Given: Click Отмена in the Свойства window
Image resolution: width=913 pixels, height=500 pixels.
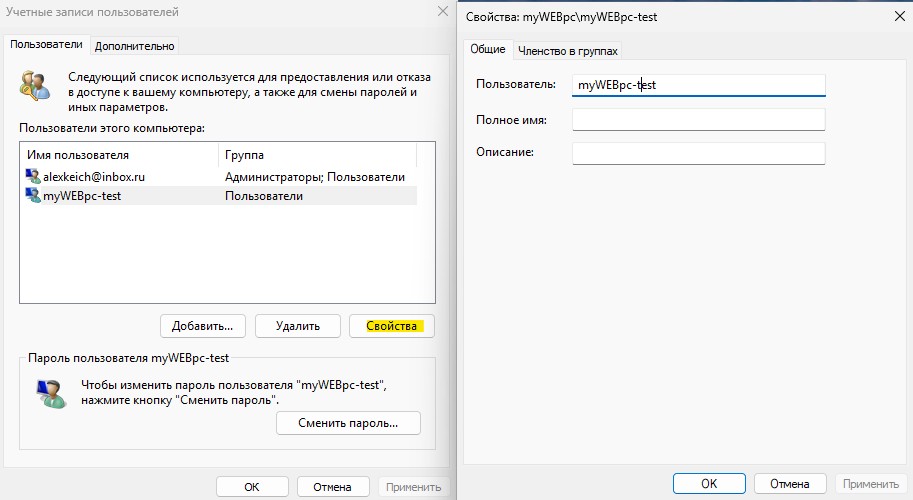Looking at the screenshot, I should pos(790,484).
